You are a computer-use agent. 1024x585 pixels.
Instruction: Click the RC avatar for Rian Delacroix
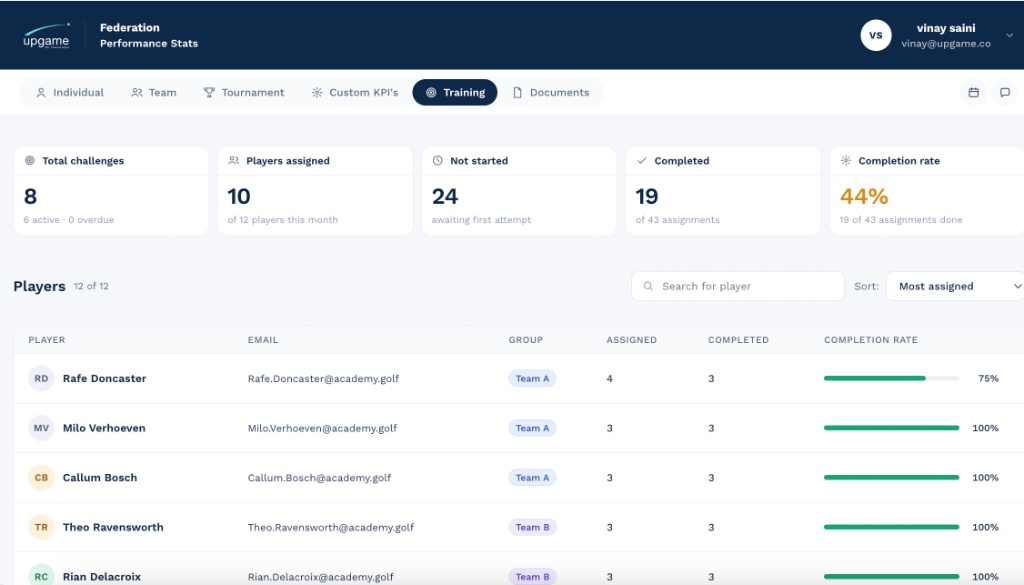point(41,577)
